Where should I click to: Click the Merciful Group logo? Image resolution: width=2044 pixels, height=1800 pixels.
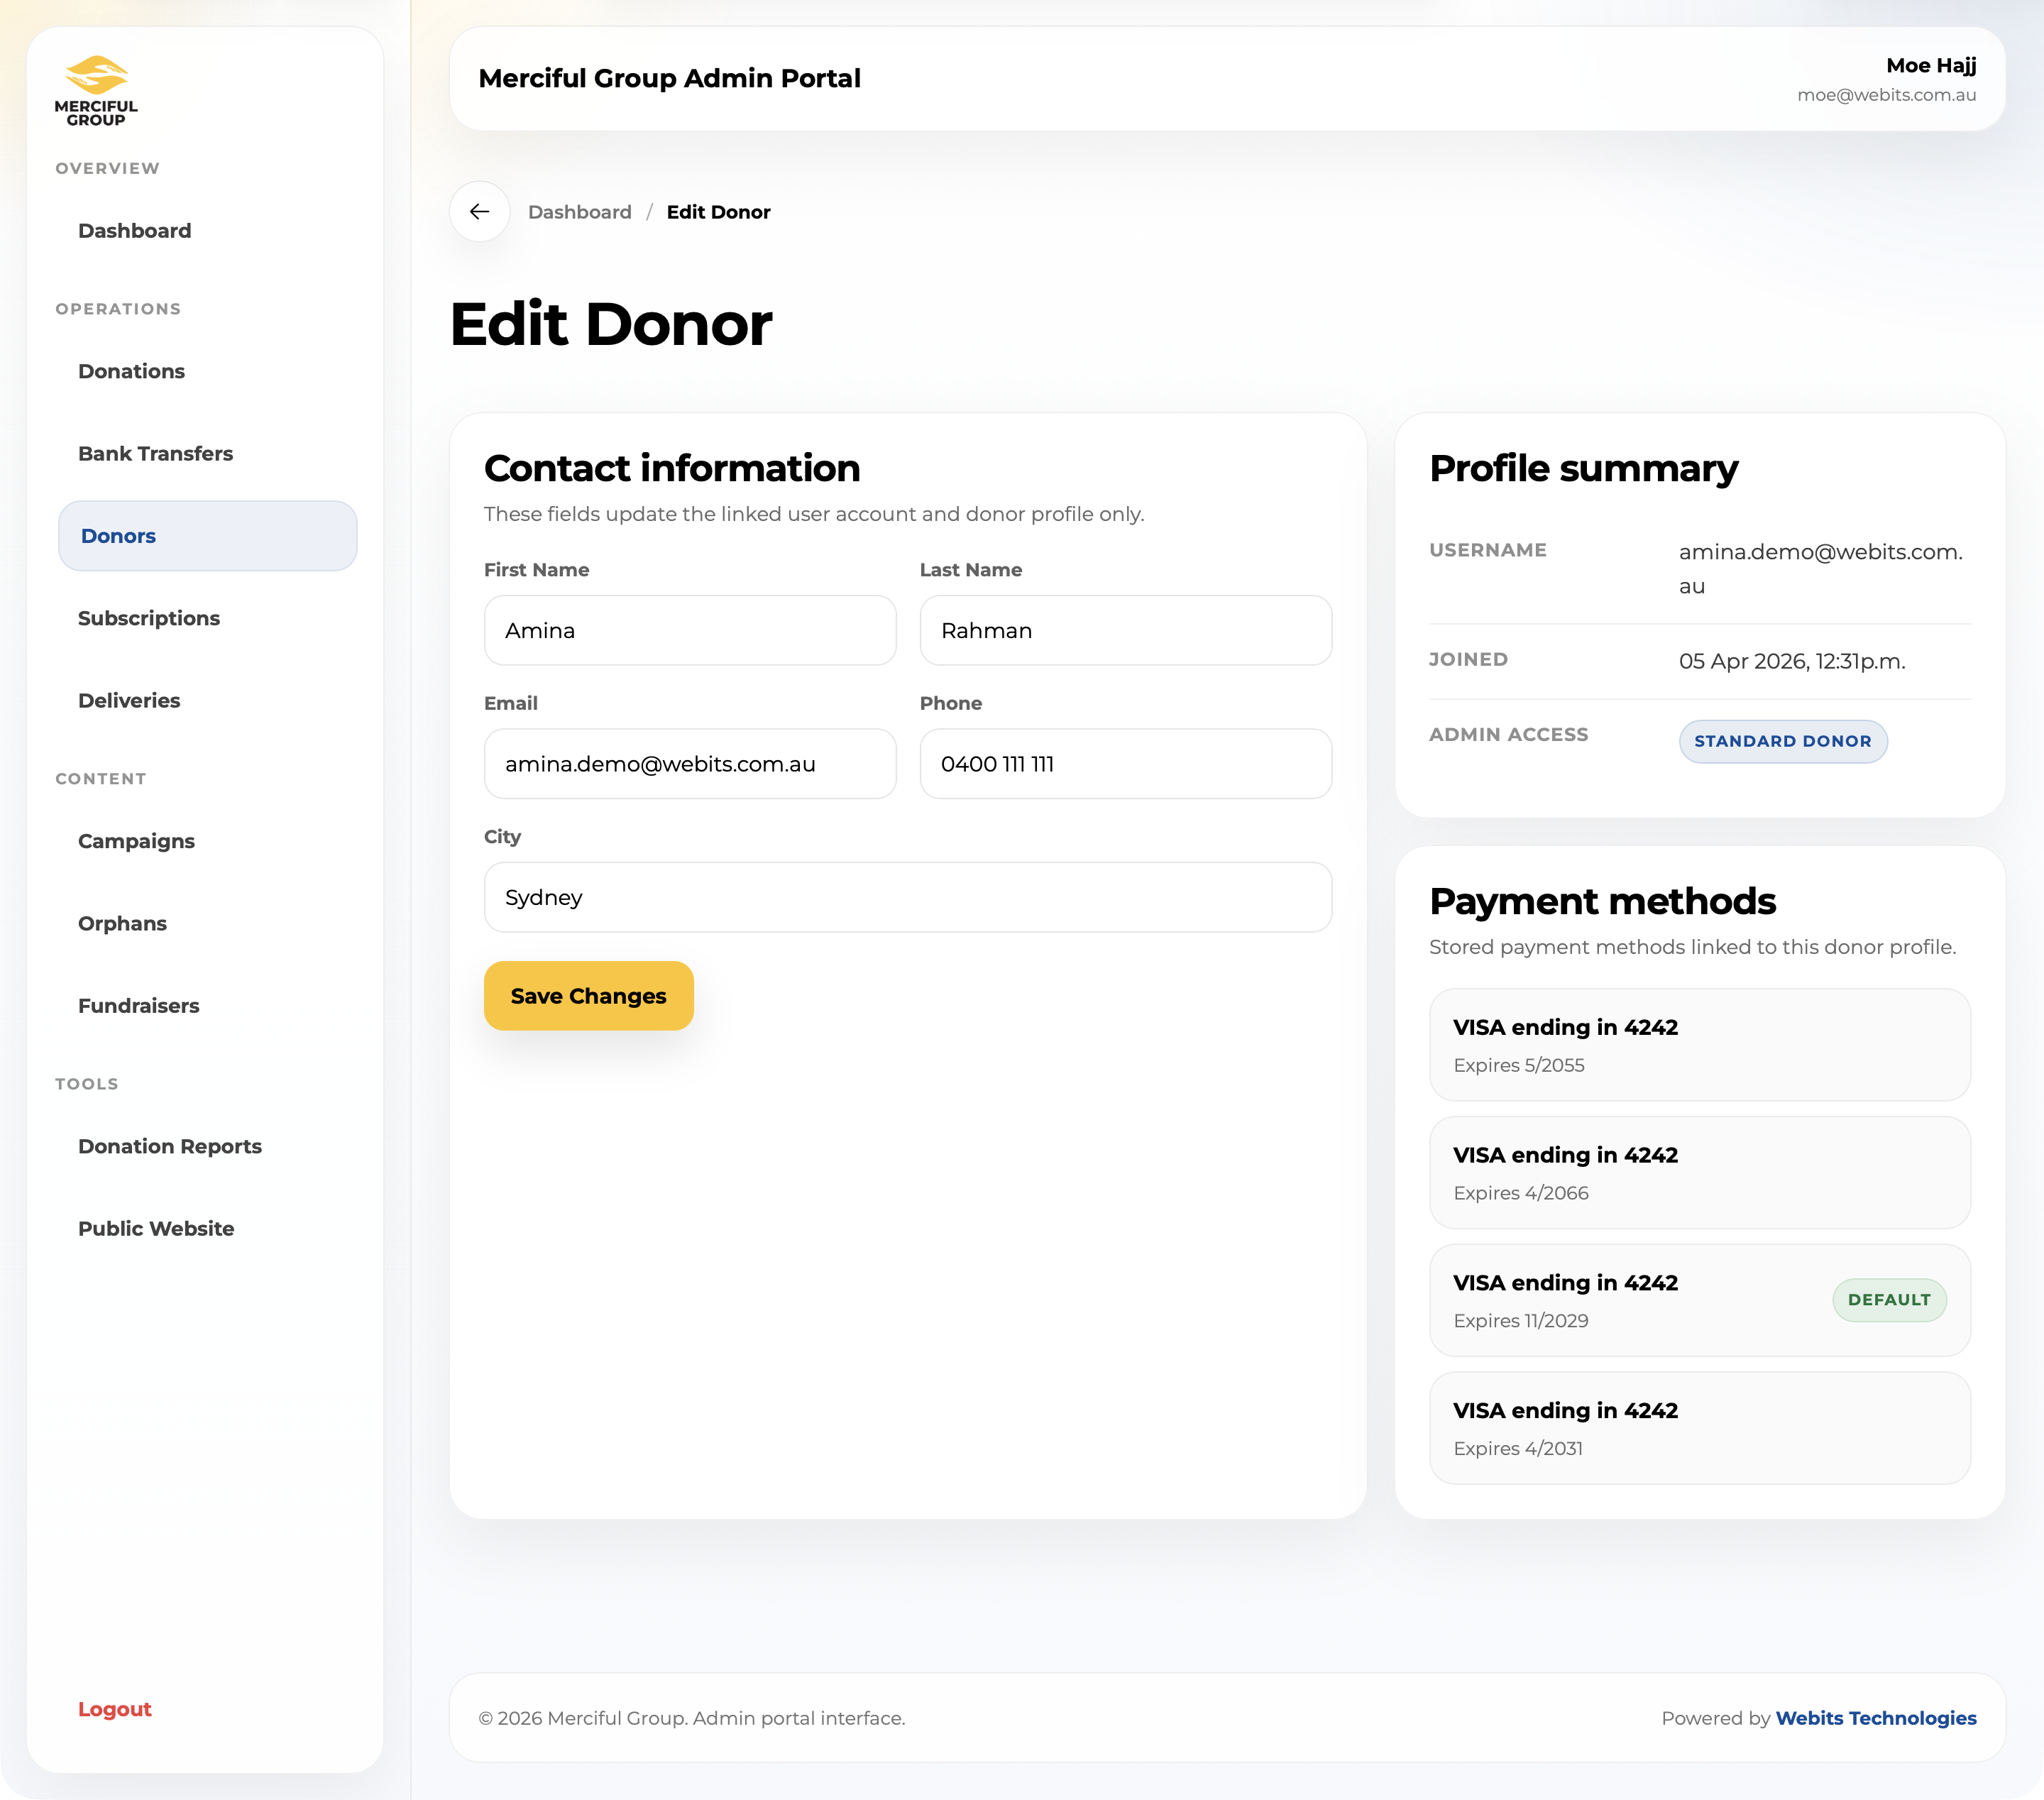pyautogui.click(x=96, y=91)
